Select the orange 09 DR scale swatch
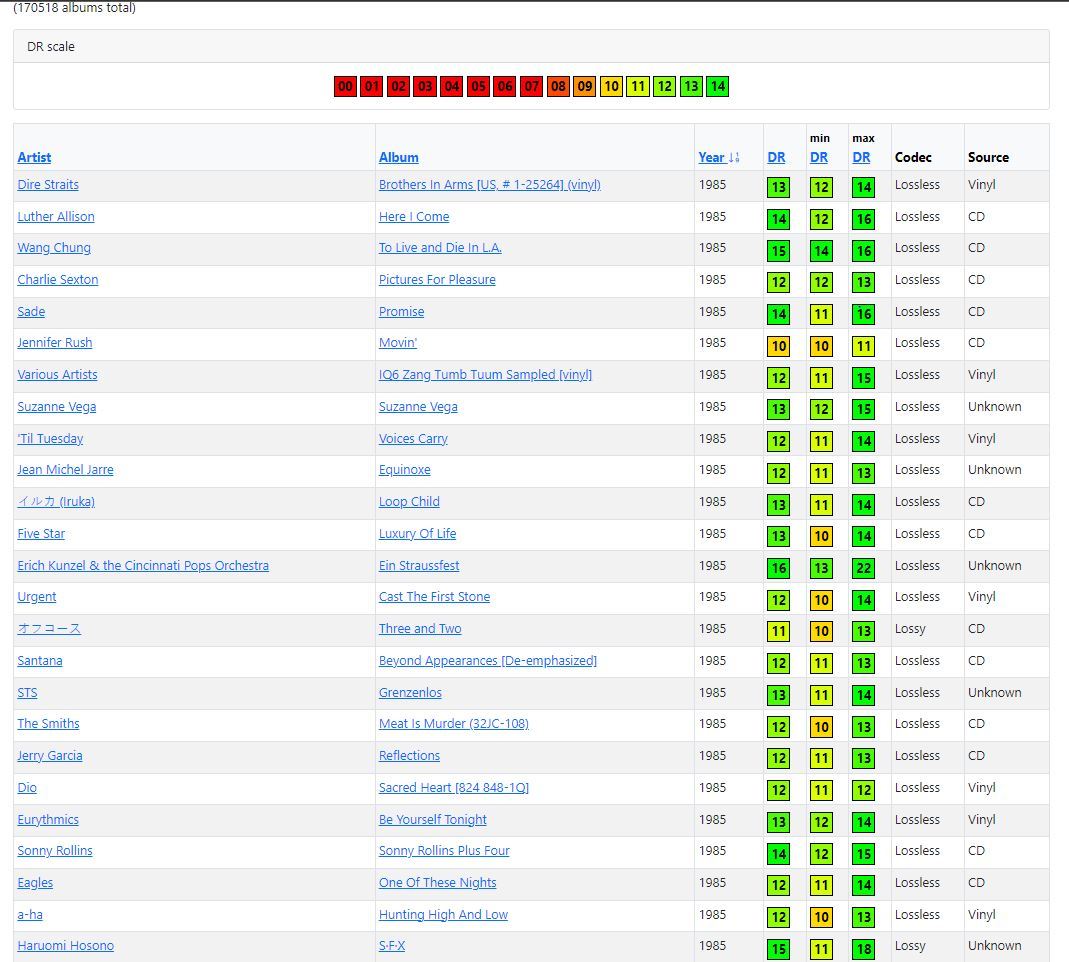1069x962 pixels. (x=584, y=87)
